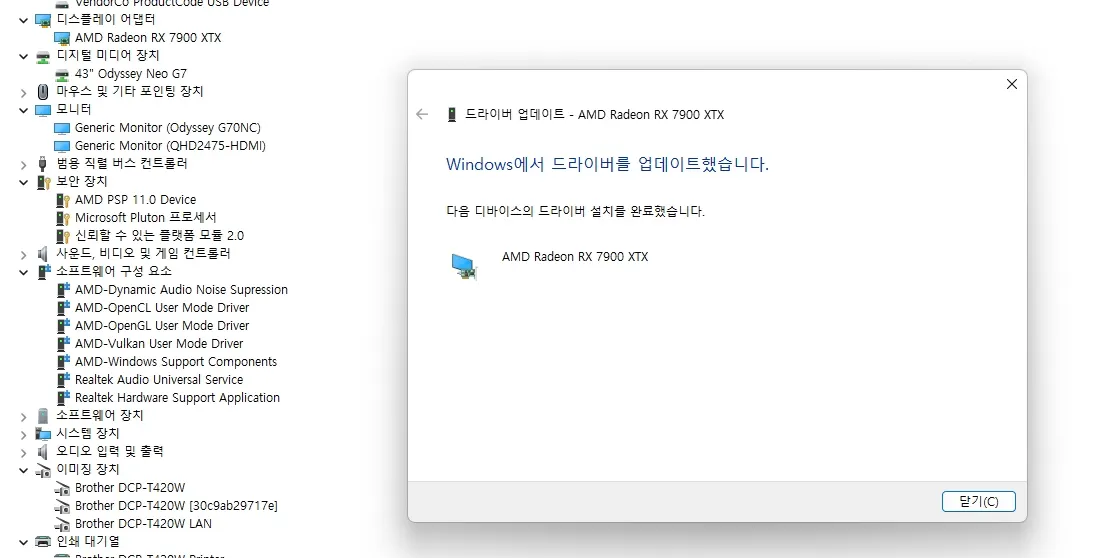Click the Brother DCP-T420W LAN scanner icon
This screenshot has width=1106, height=558.
point(62,524)
